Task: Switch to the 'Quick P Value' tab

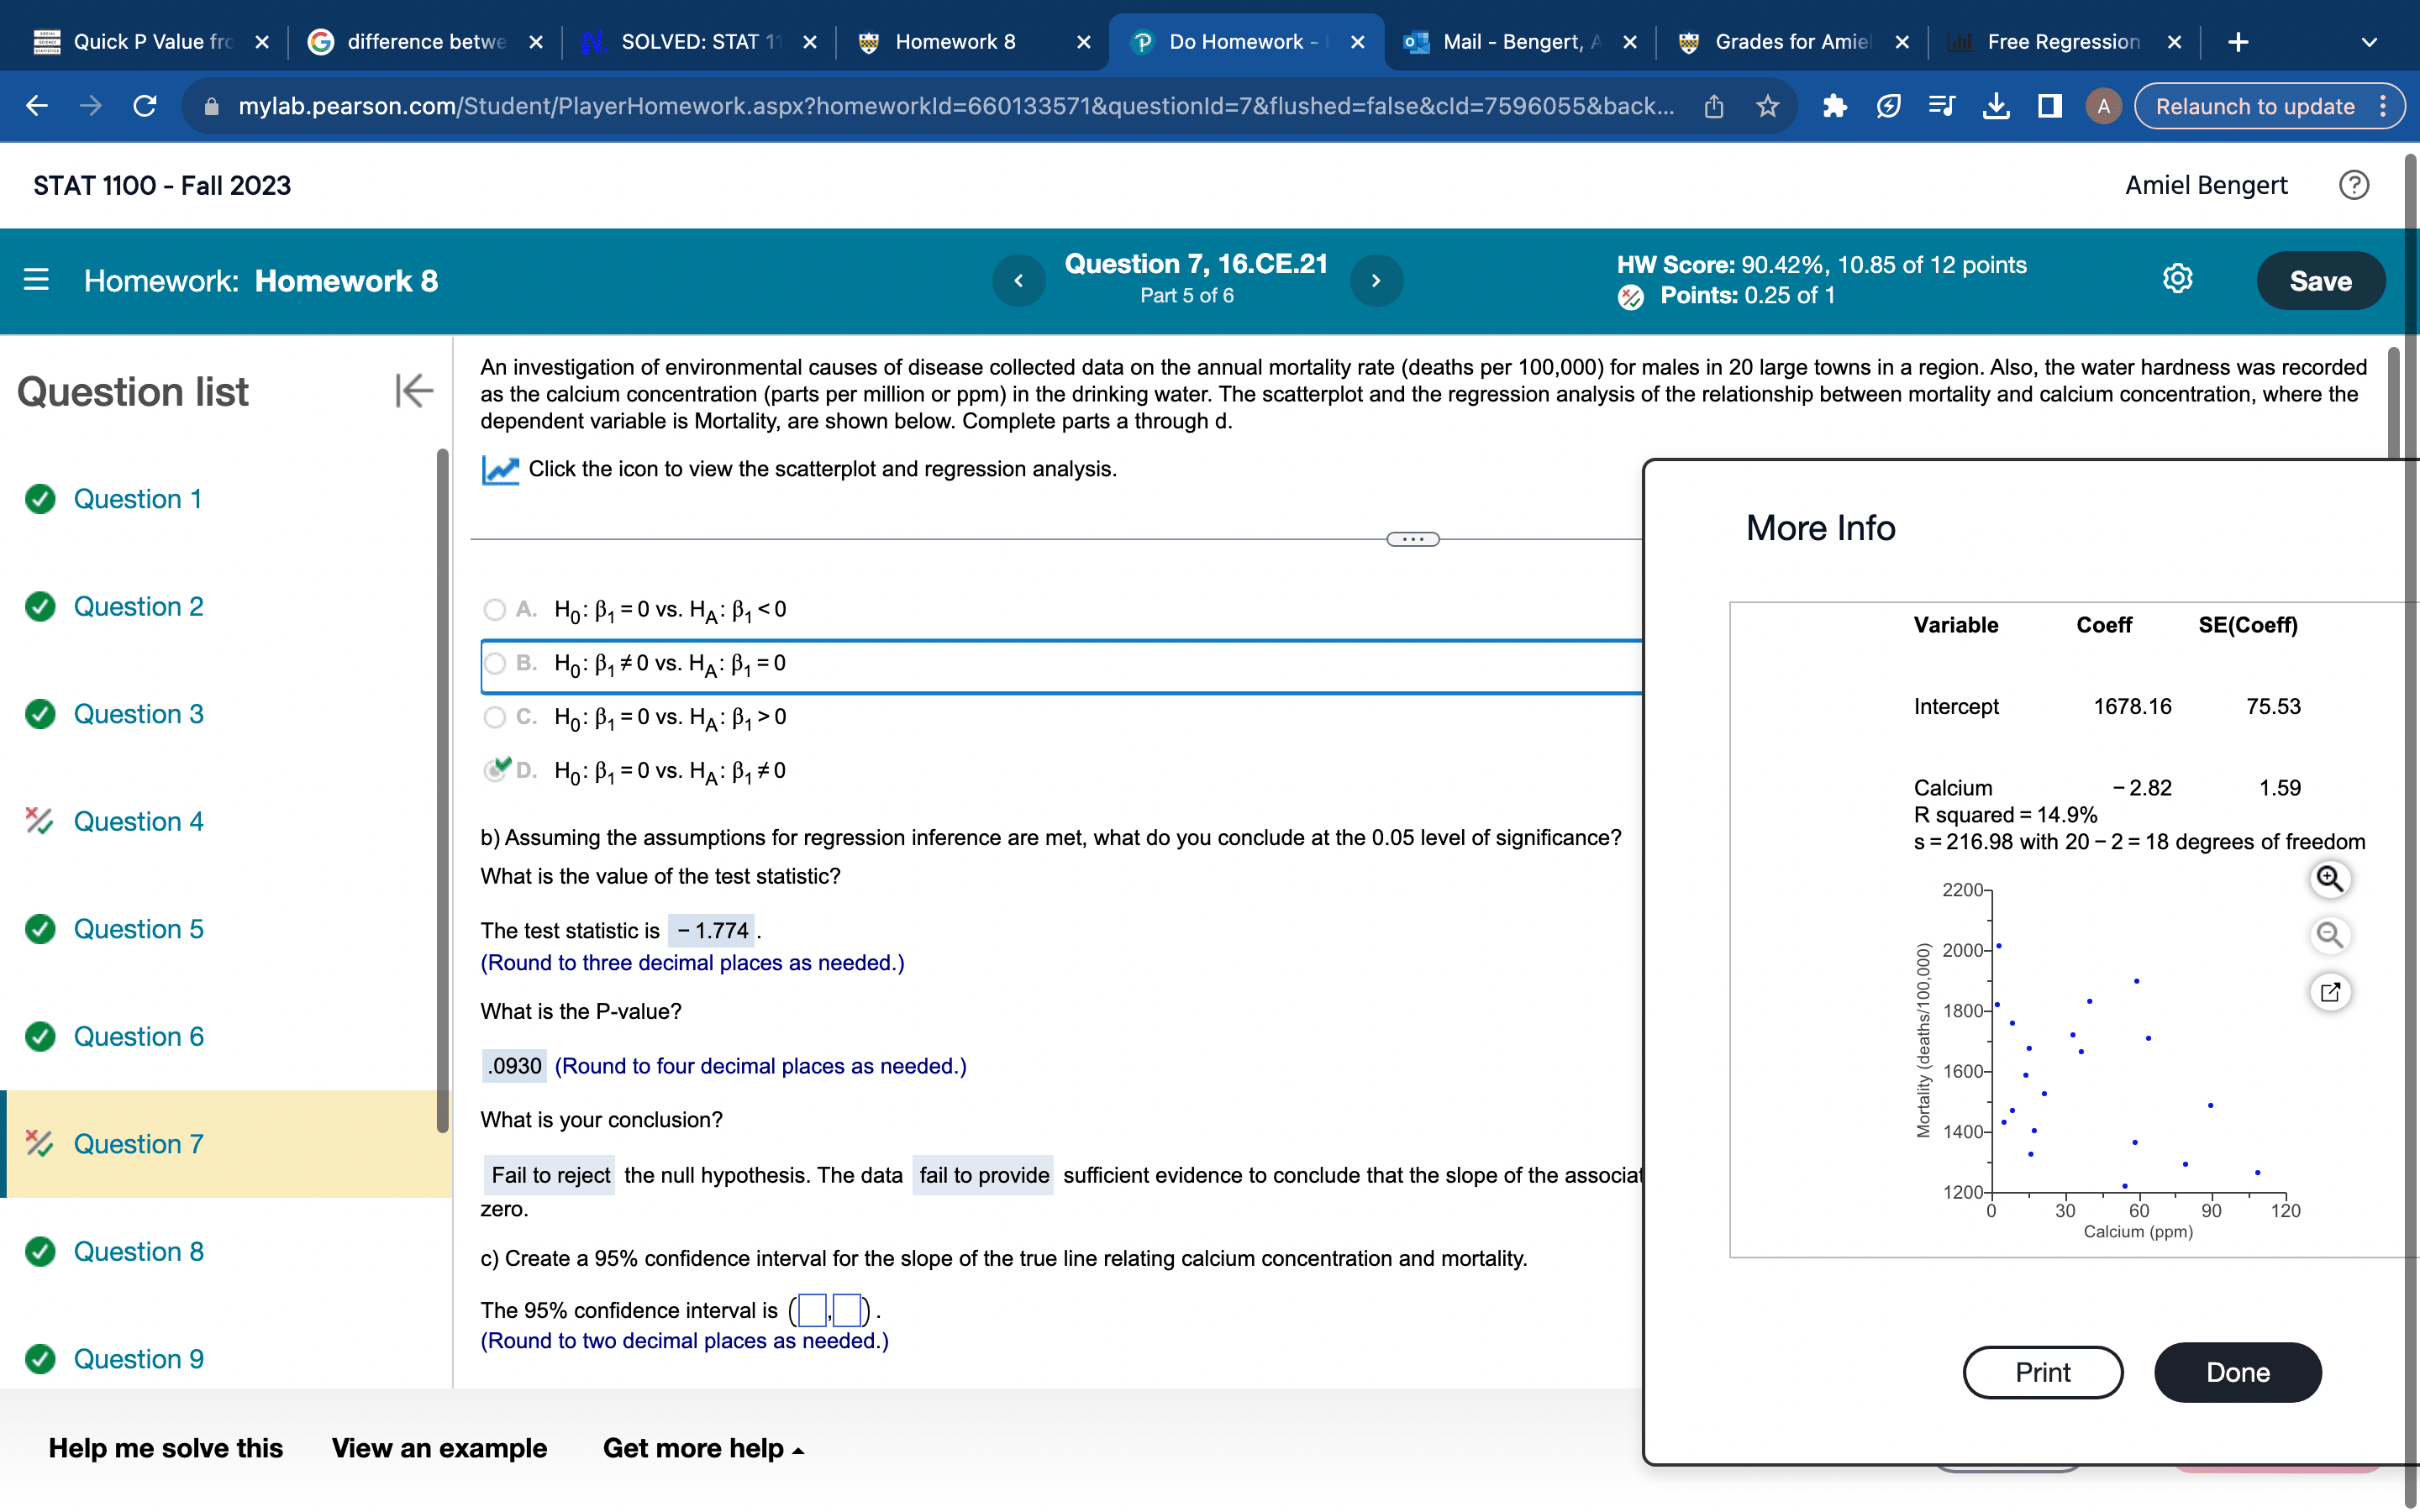Action: point(150,42)
